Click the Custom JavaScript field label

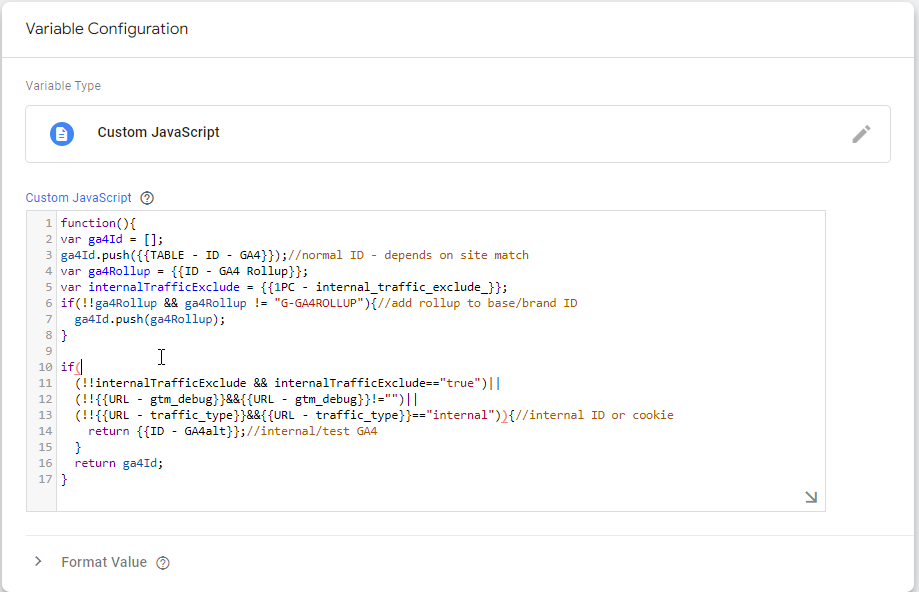(78, 198)
